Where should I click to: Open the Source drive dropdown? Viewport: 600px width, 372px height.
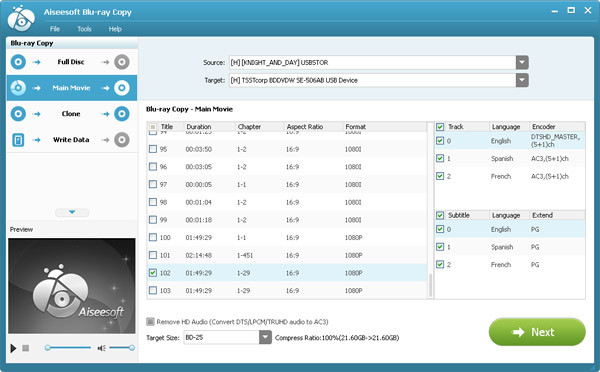(x=522, y=62)
